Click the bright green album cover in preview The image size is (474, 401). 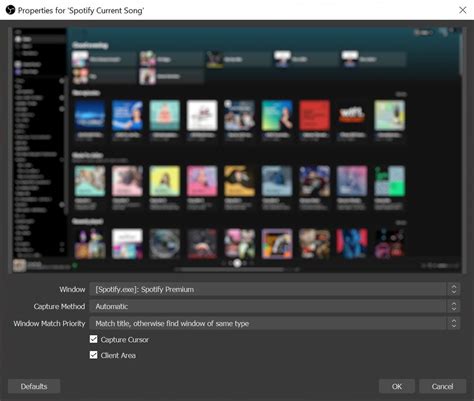[389, 181]
